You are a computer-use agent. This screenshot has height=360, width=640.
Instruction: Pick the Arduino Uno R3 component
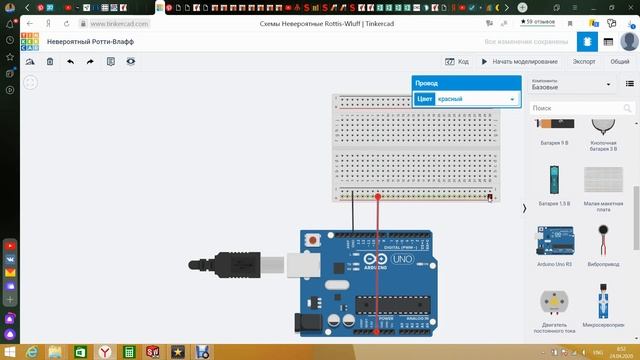pyautogui.click(x=554, y=246)
